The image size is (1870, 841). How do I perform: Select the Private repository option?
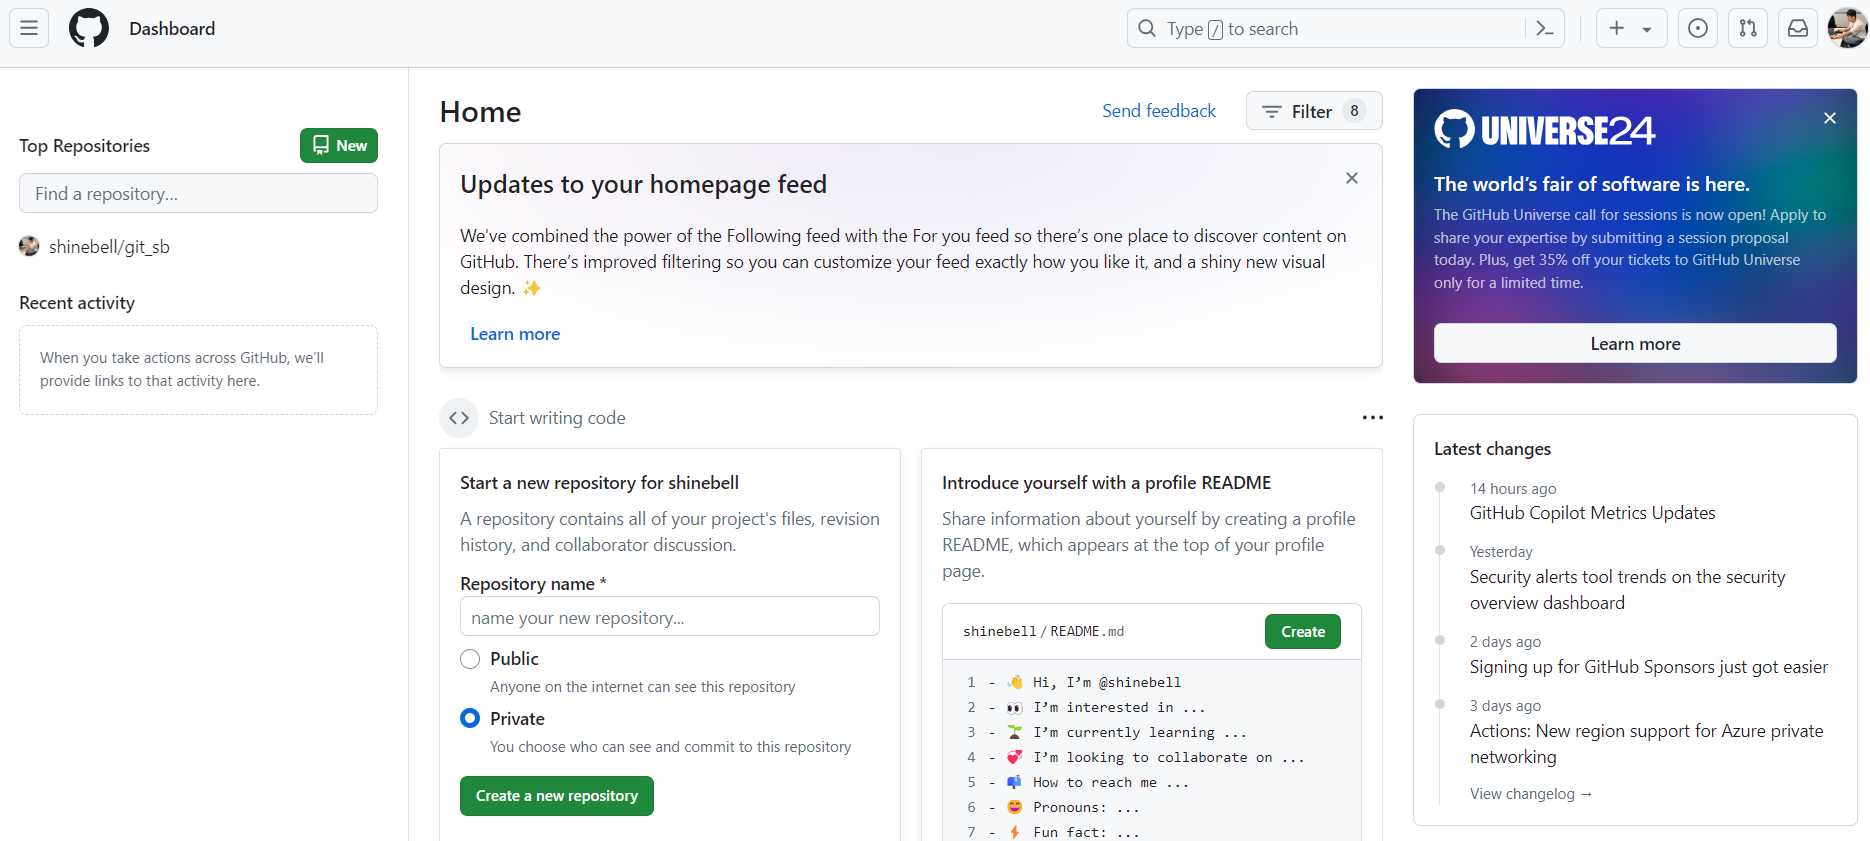point(470,719)
